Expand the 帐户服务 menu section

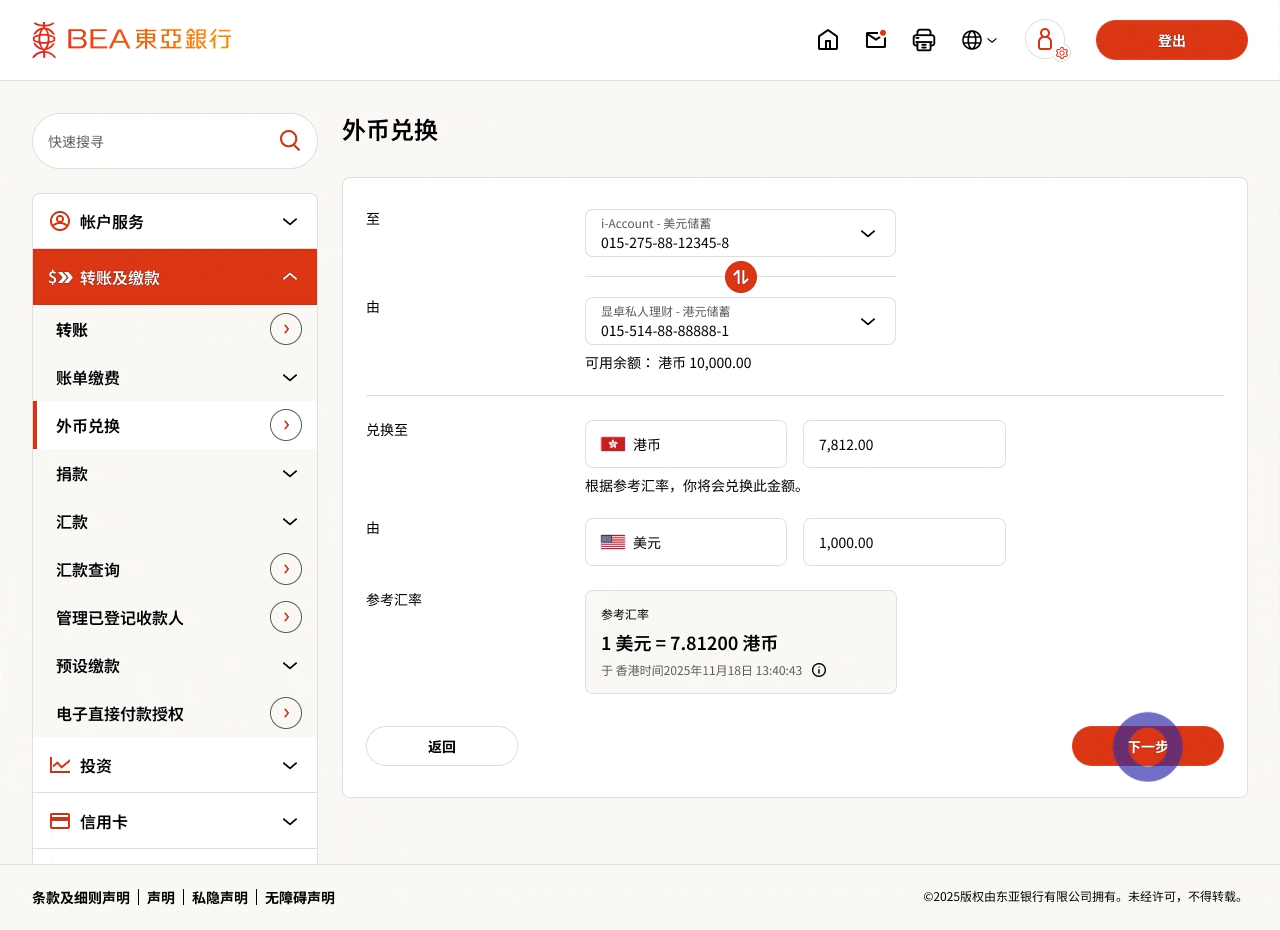click(175, 222)
